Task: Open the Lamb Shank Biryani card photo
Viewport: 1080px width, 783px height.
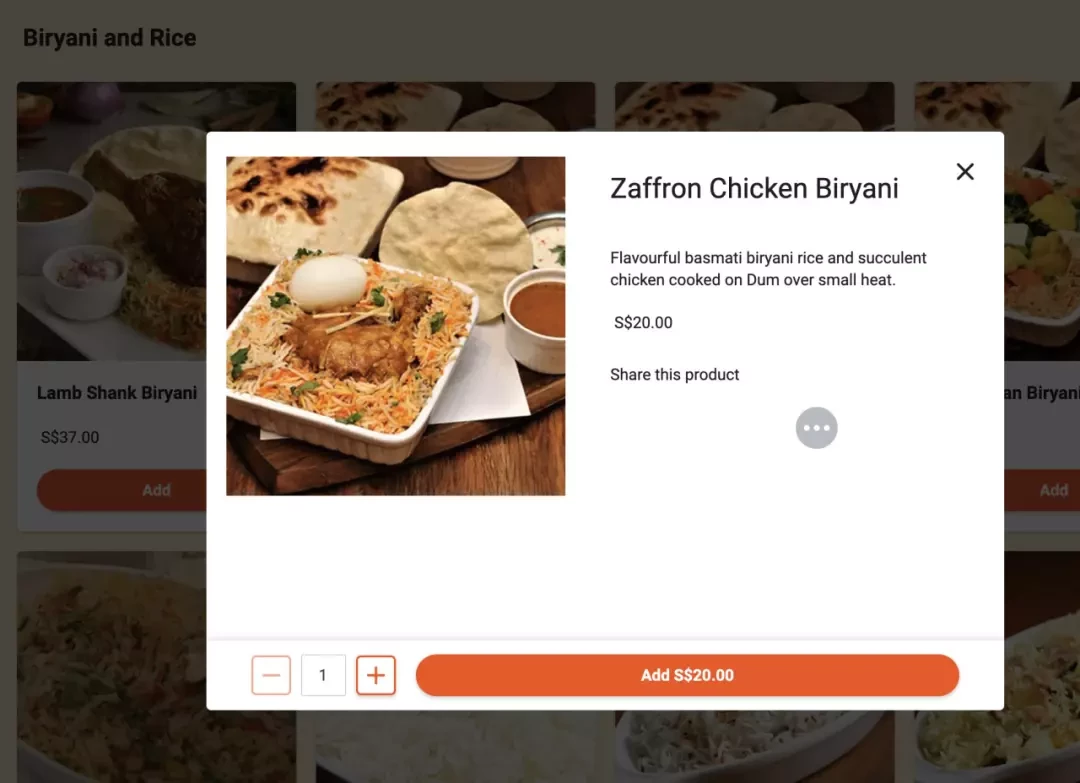Action: click(112, 221)
